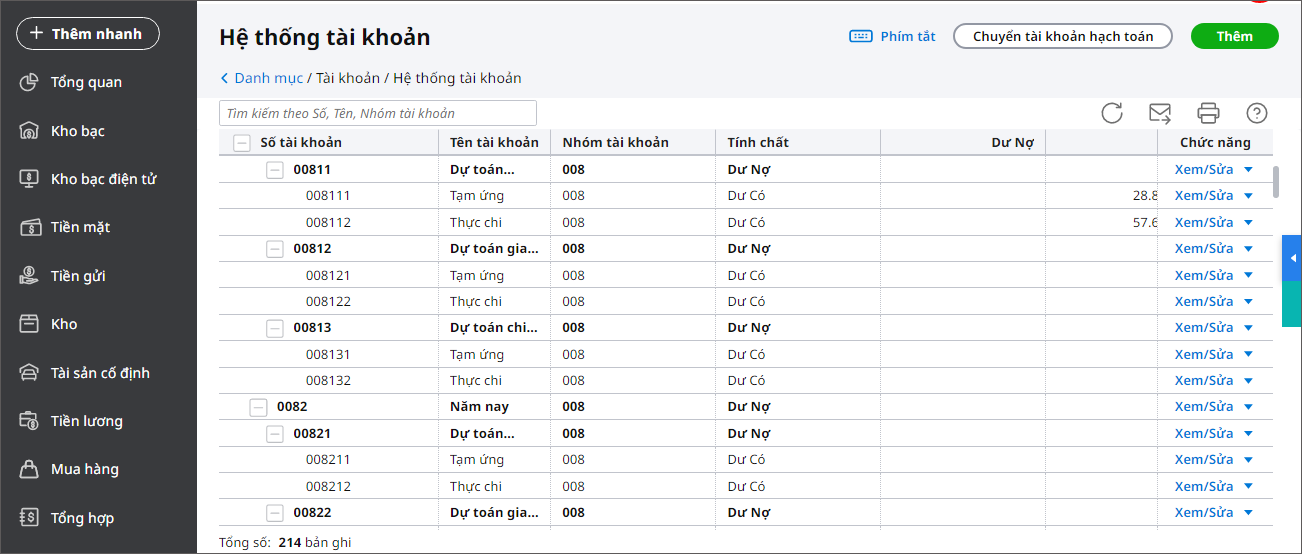The height and width of the screenshot is (554, 1302).
Task: Click the account search input field
Action: 378,113
